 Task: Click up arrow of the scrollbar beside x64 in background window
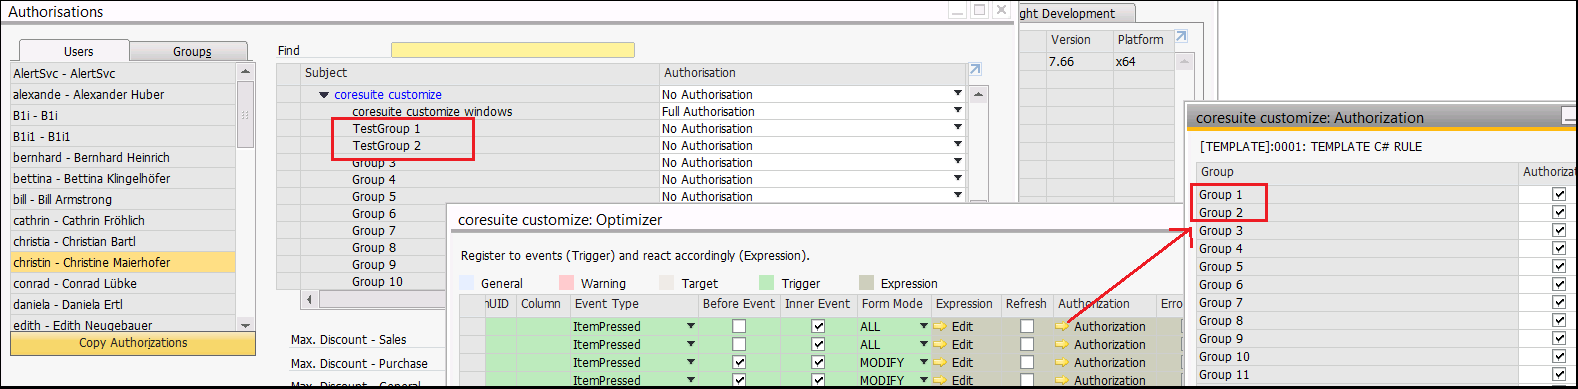(1184, 62)
